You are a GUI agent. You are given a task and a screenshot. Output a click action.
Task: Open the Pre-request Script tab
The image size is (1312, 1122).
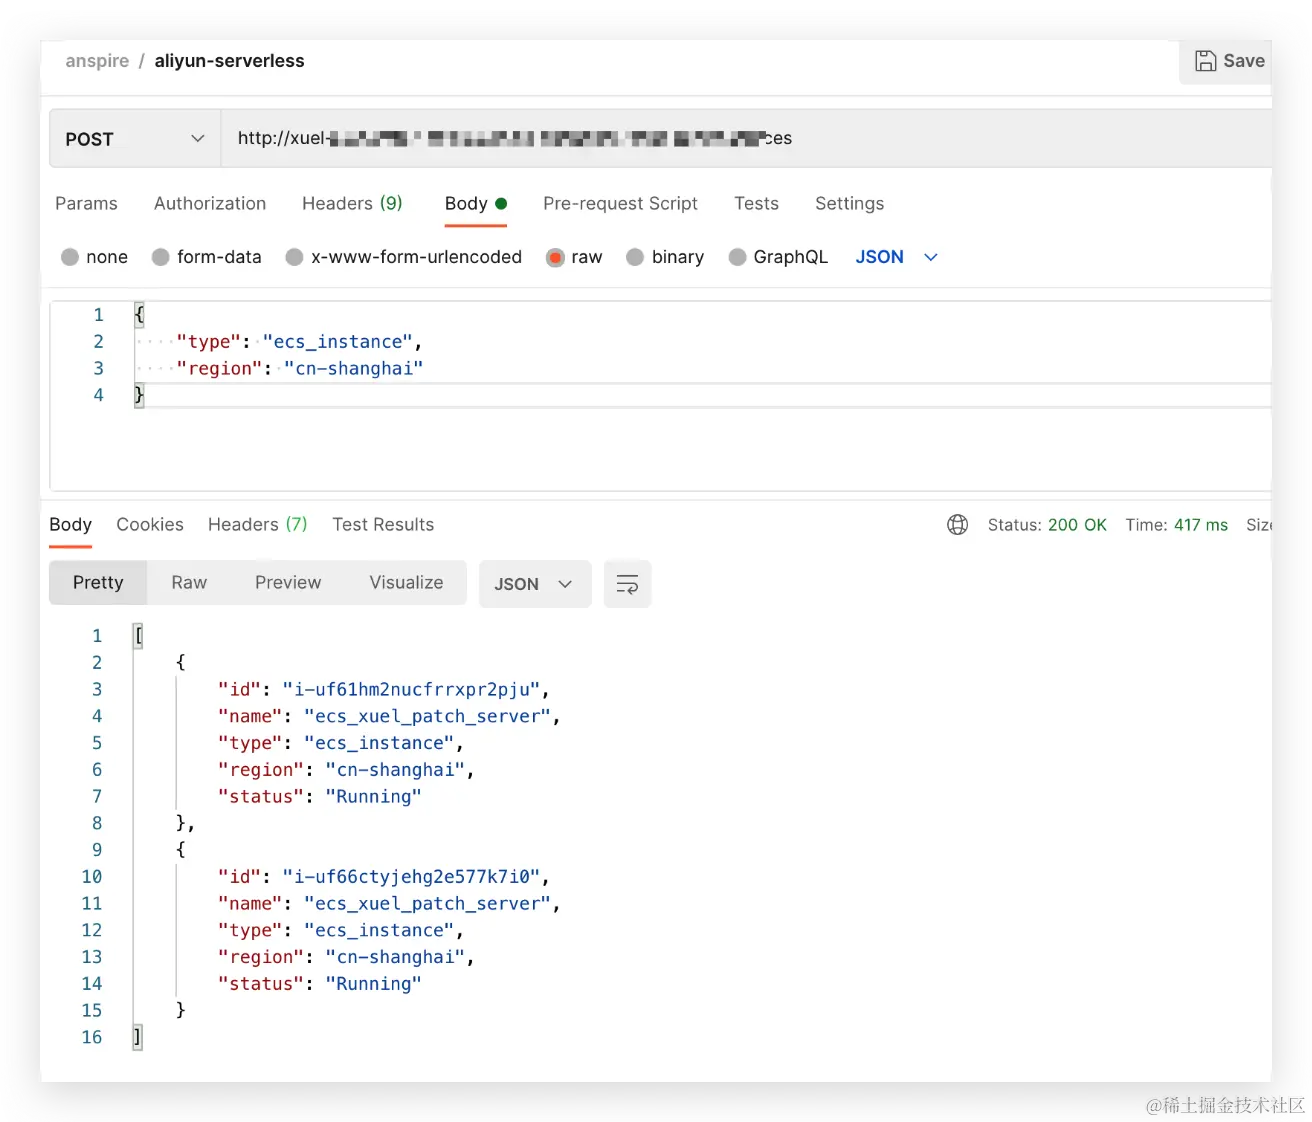pyautogui.click(x=620, y=203)
